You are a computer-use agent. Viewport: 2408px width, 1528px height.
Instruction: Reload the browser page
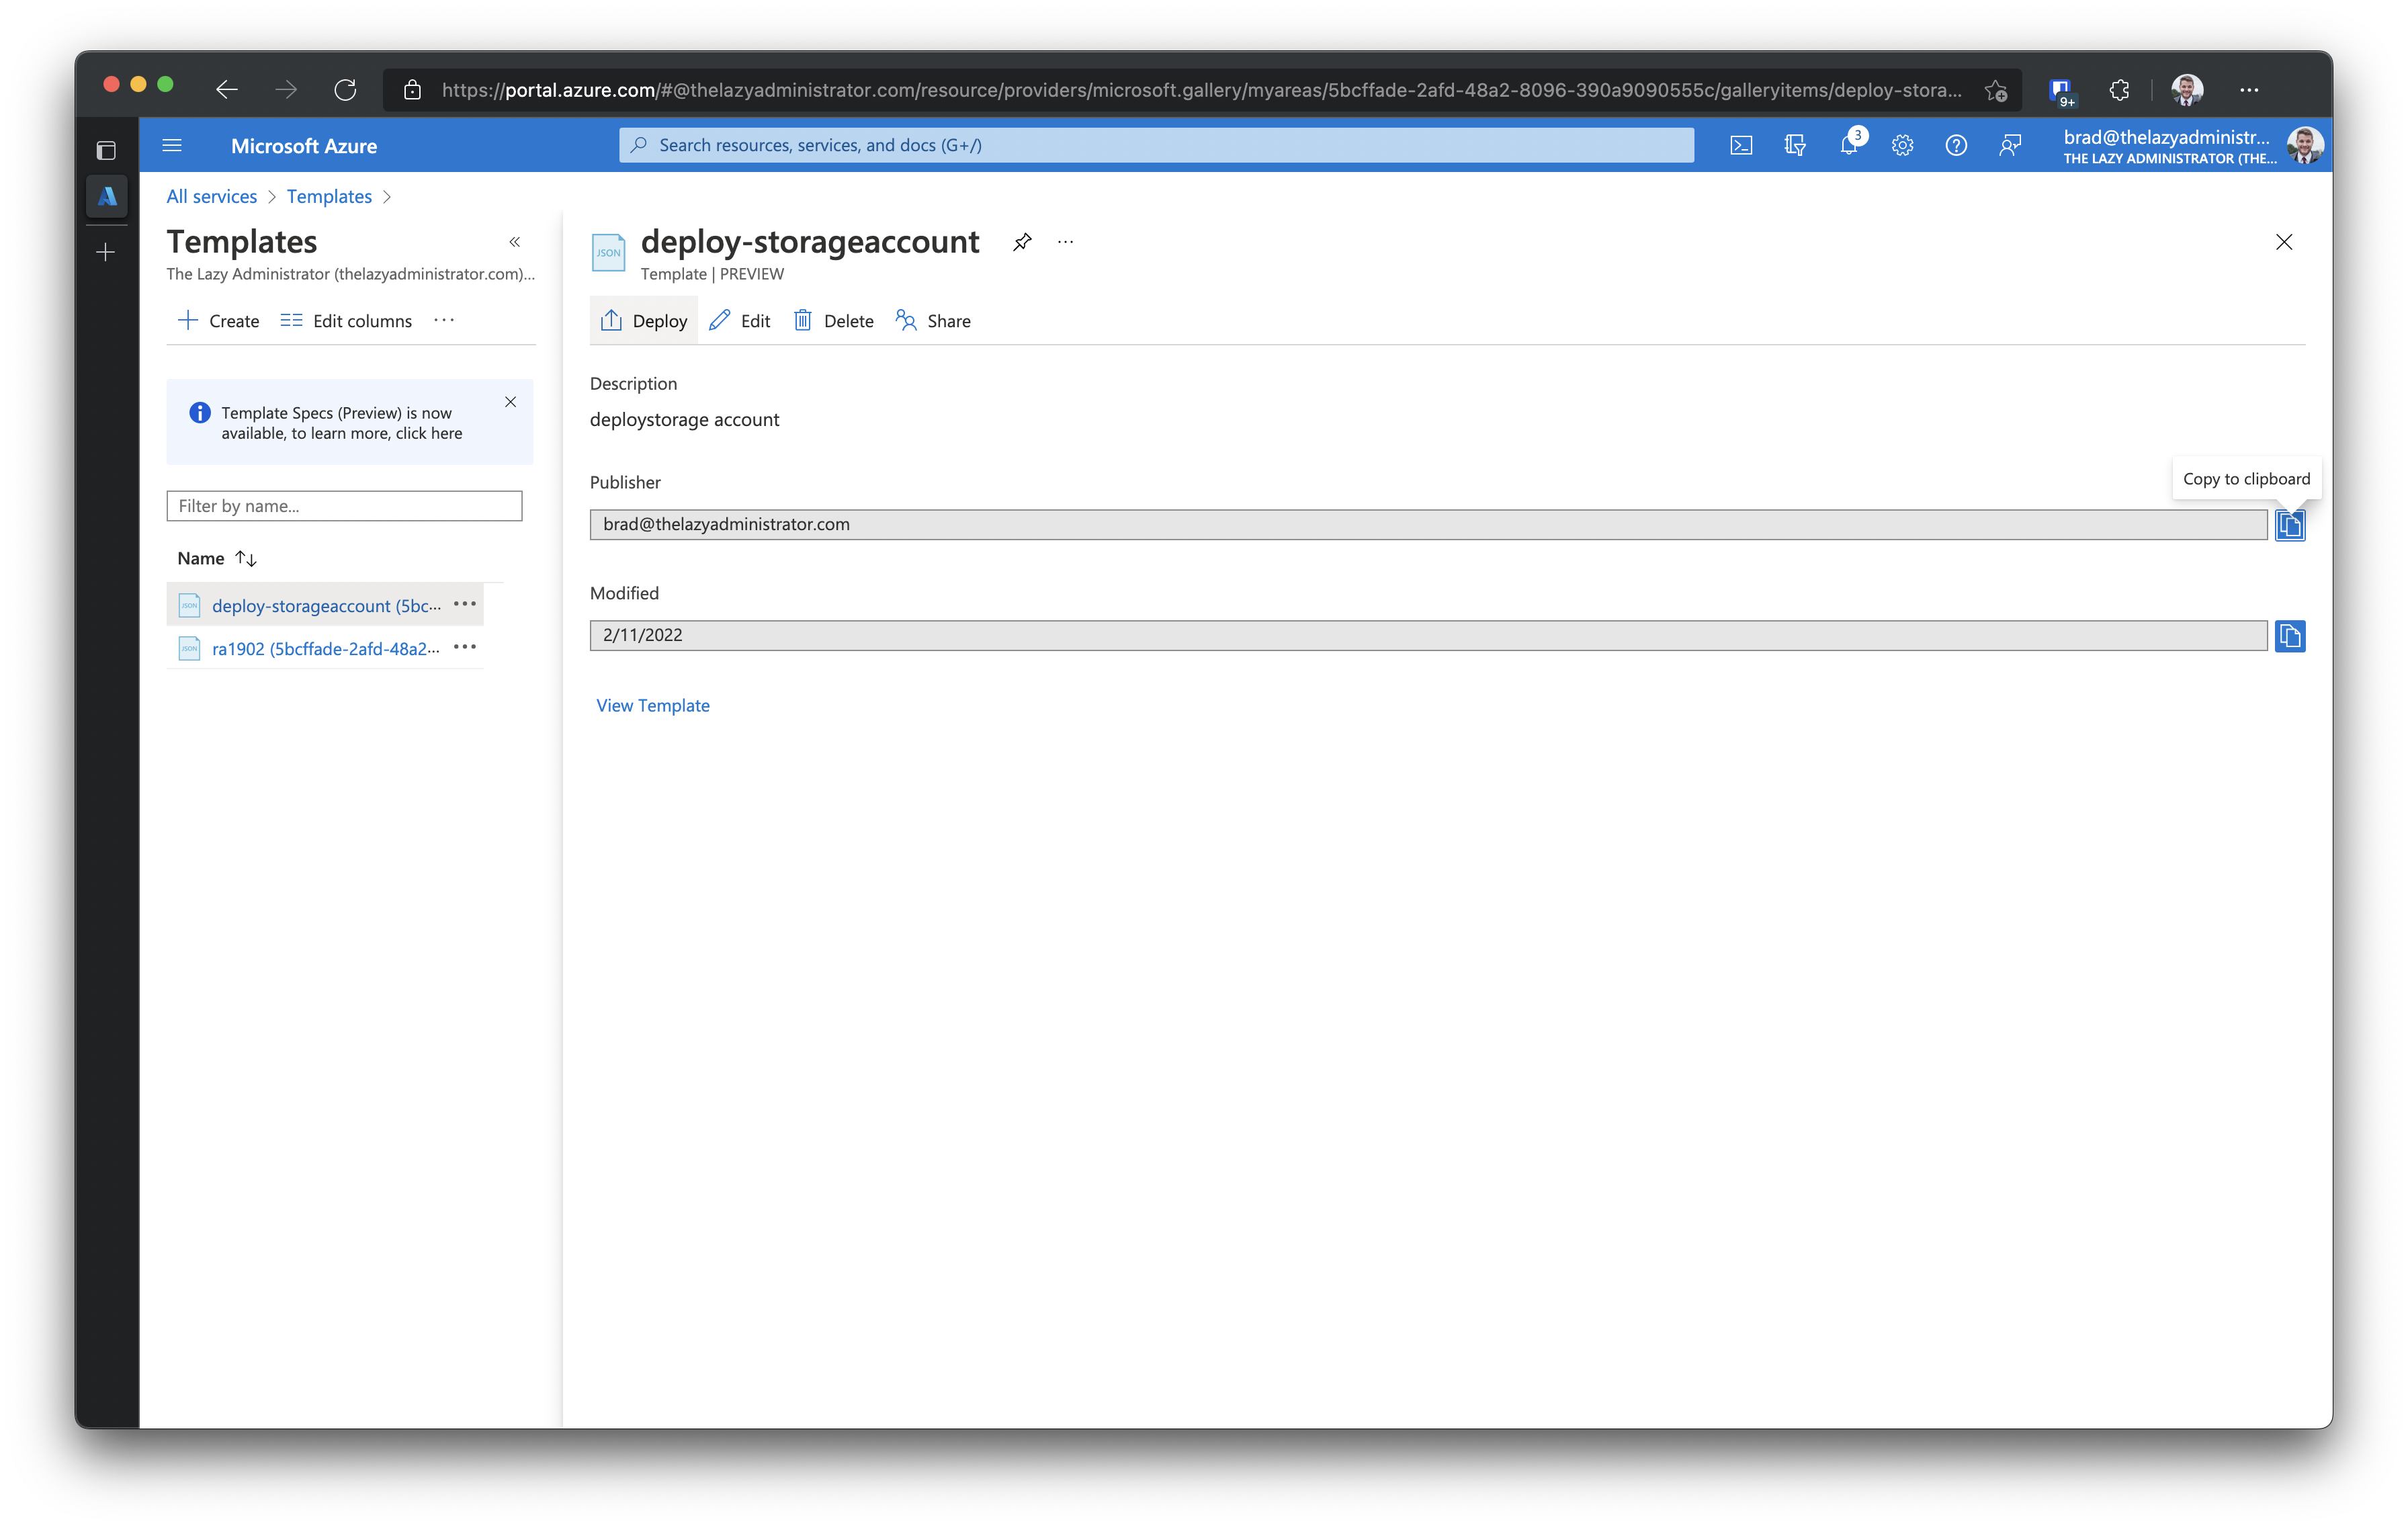[345, 90]
